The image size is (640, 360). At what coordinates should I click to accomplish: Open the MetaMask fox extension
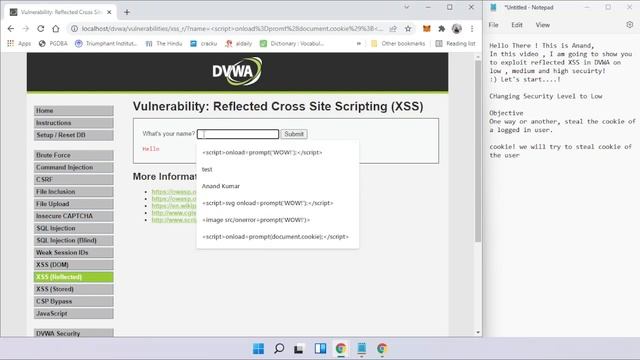click(427, 29)
